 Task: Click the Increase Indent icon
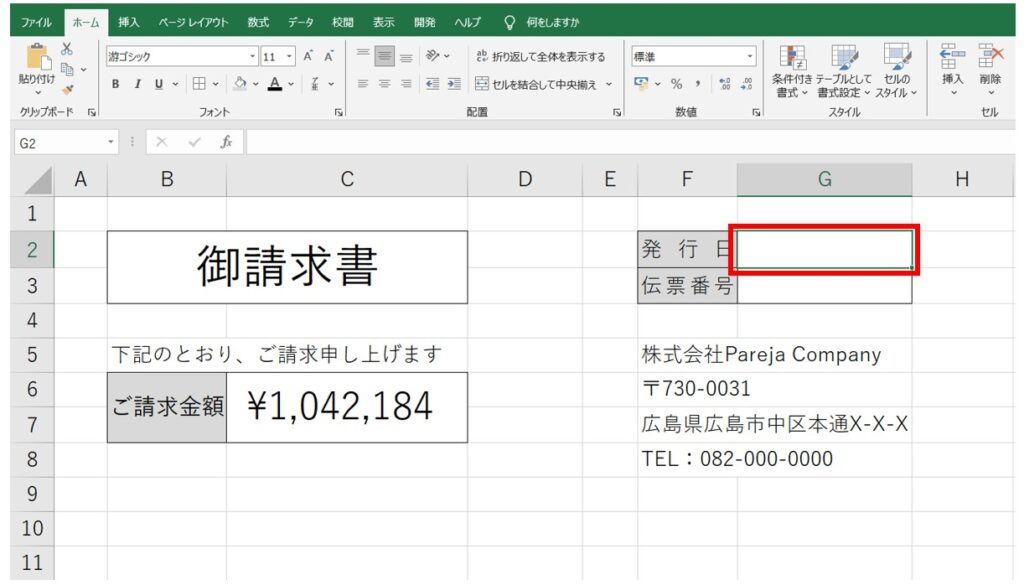pos(454,84)
